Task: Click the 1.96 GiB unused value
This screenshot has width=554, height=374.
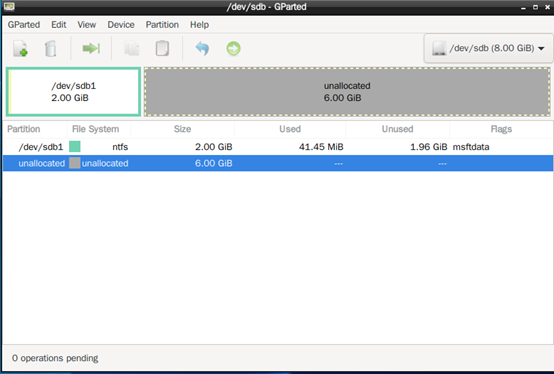Action: tap(429, 147)
